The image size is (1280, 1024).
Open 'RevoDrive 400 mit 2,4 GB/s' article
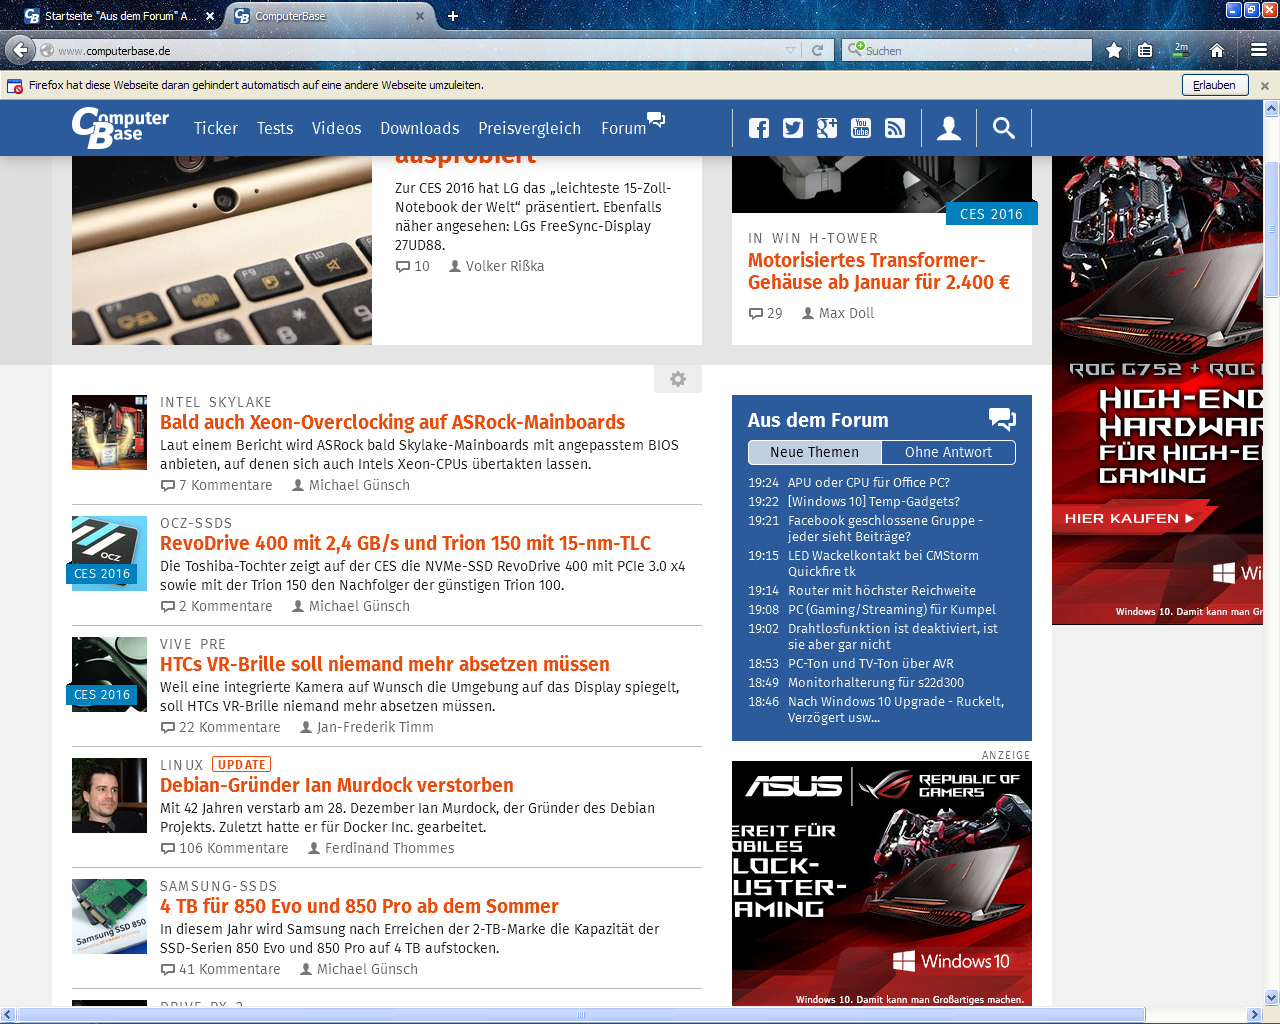405,543
